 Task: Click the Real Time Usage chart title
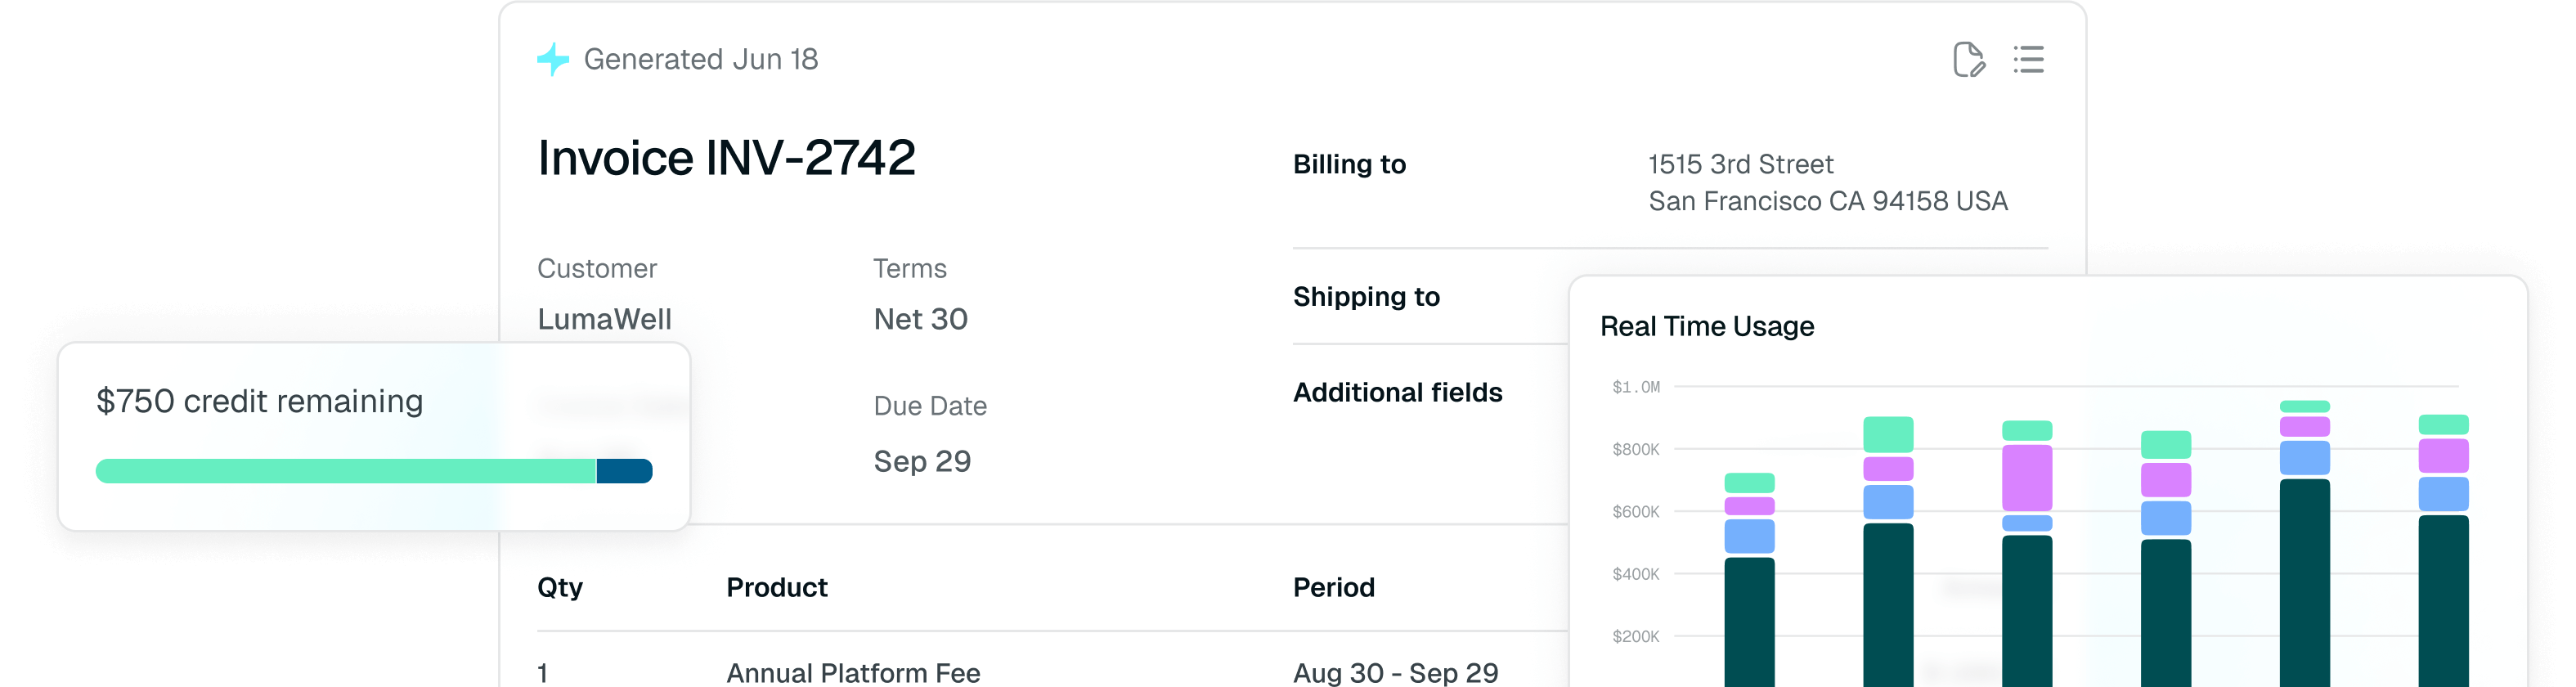1706,327
